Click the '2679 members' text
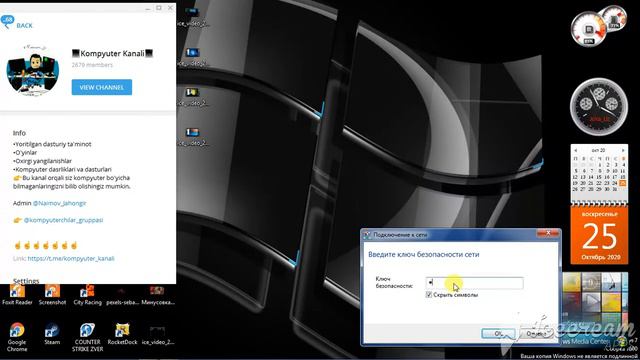640x360 pixels. tap(92, 65)
